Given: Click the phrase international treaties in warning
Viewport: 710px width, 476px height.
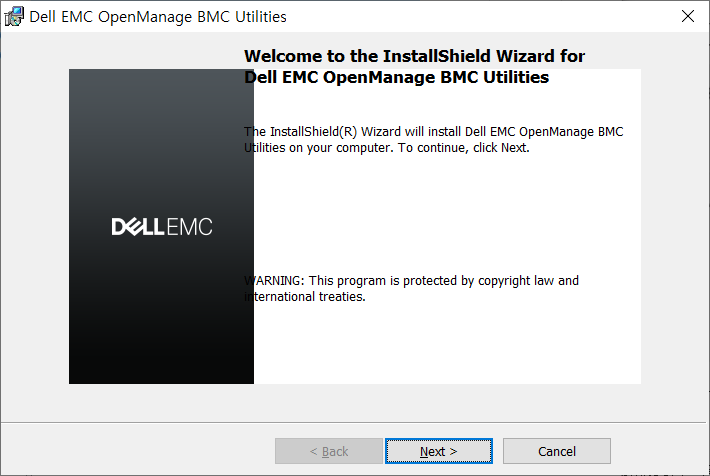Looking at the screenshot, I should click(x=304, y=297).
